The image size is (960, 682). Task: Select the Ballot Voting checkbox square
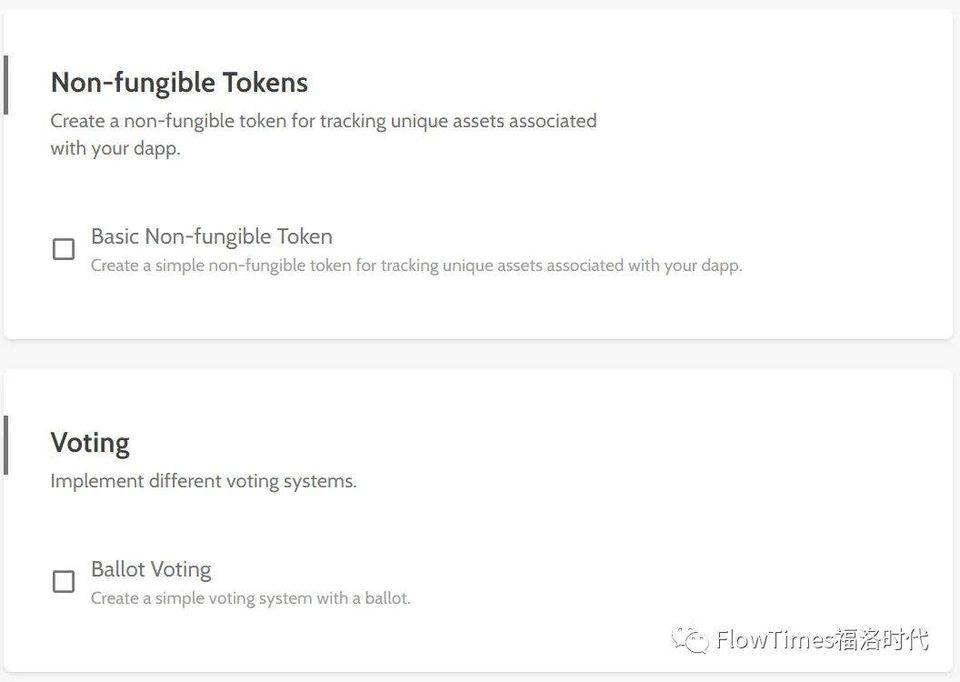(x=63, y=581)
